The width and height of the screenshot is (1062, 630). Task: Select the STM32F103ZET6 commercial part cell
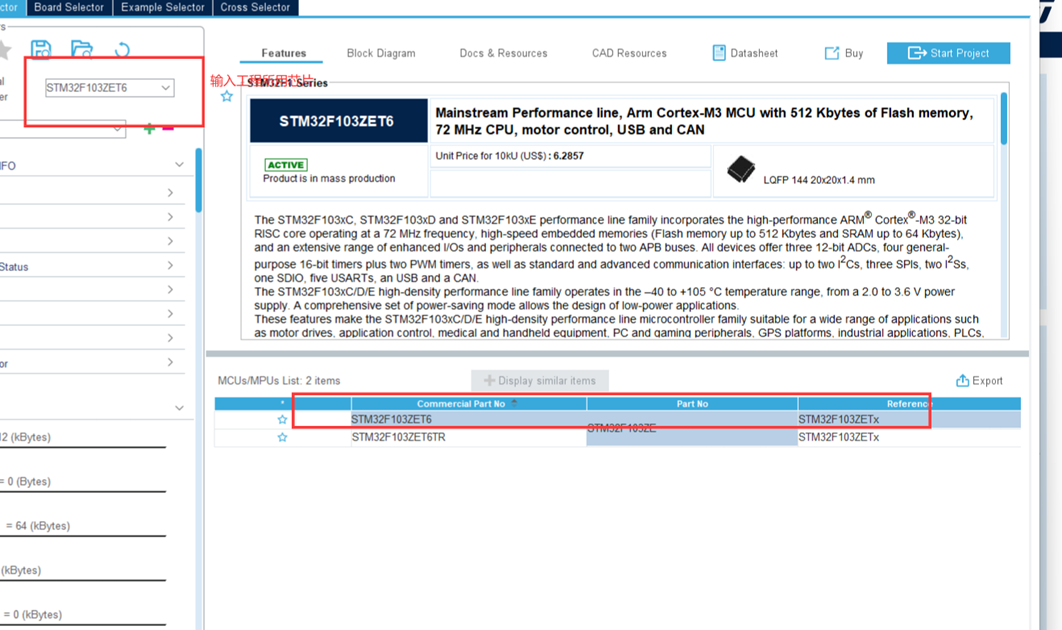click(x=468, y=419)
